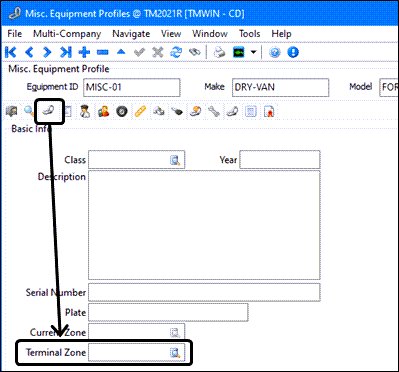The image size is (399, 372).
Task: Click the Model field
Action: (389, 87)
